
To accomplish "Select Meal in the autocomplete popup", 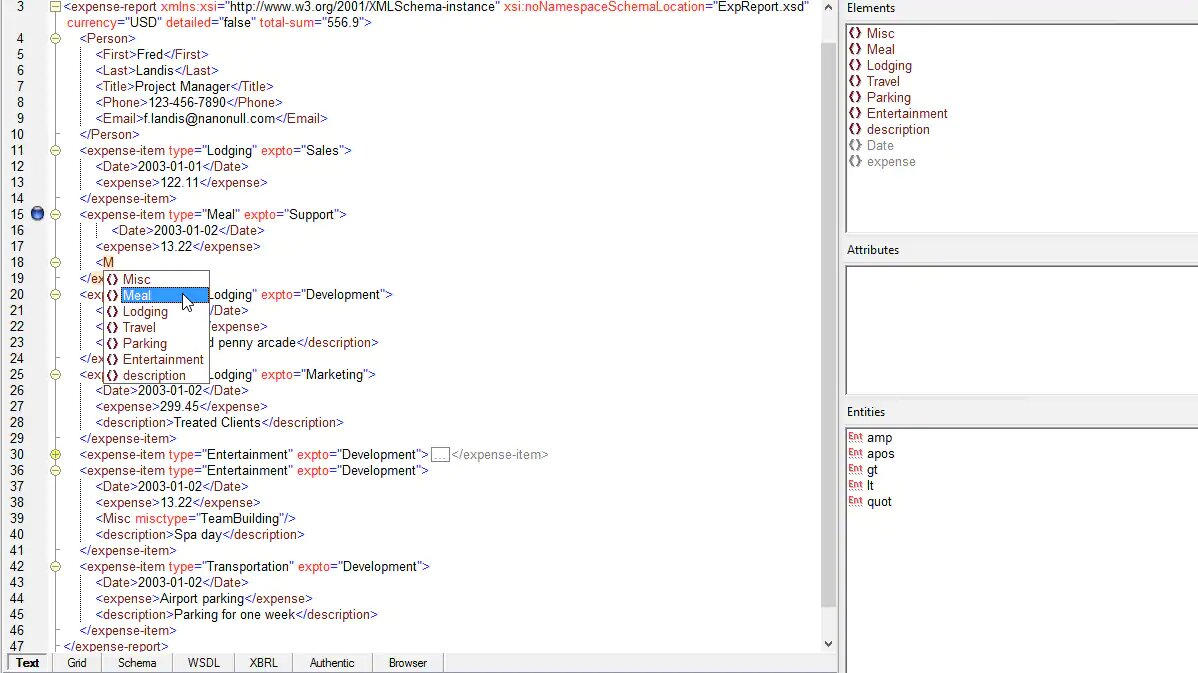I will (x=137, y=295).
